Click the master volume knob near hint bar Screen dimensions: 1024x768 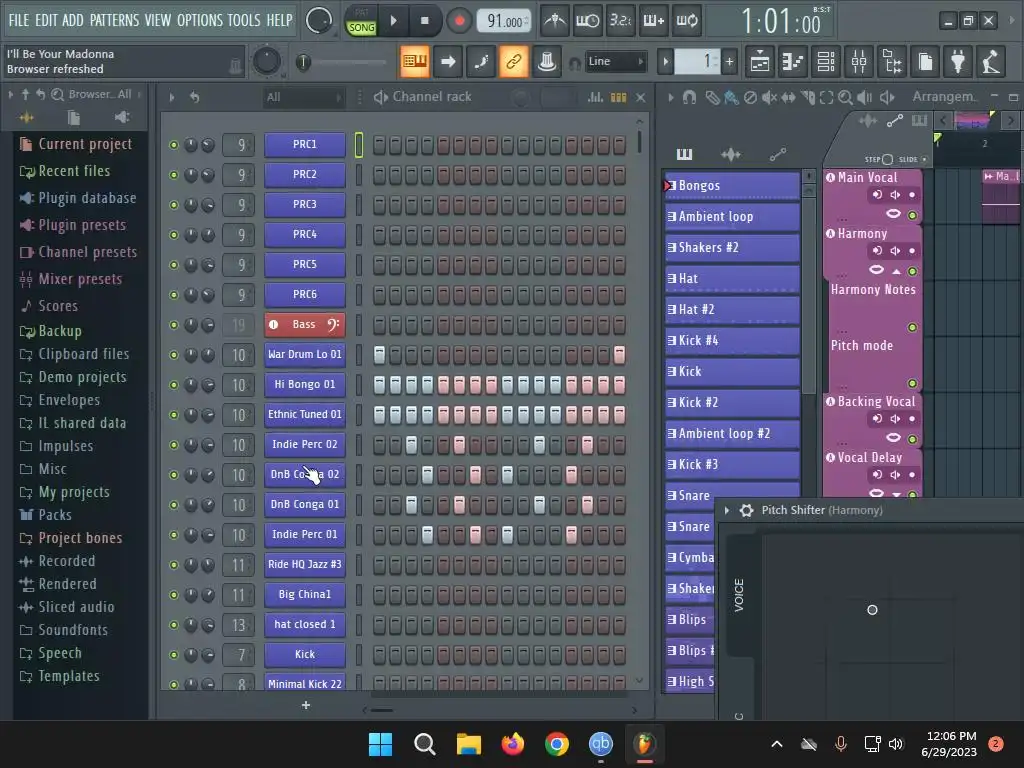266,61
